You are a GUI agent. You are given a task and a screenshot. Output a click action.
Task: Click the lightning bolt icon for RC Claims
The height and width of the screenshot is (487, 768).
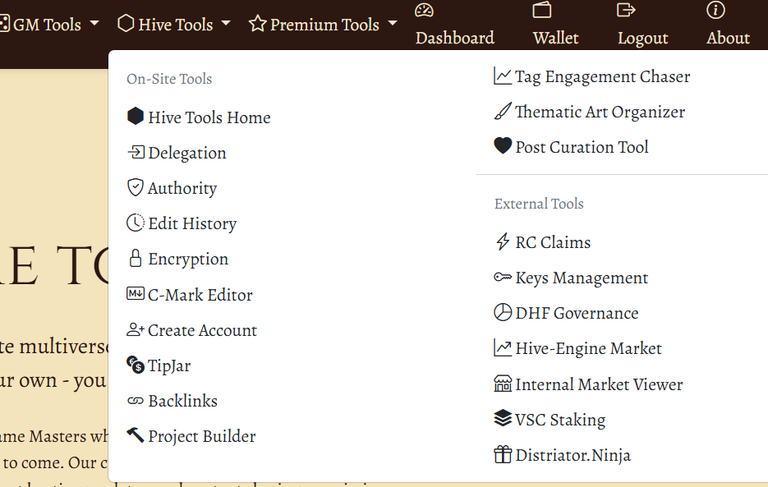point(503,242)
